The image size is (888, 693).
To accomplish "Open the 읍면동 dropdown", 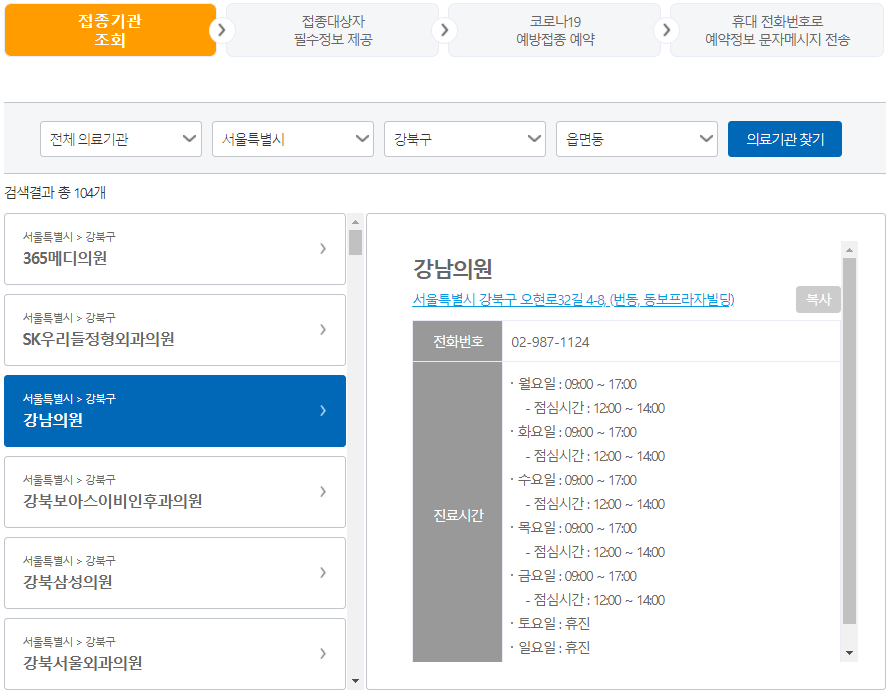I will tap(637, 139).
